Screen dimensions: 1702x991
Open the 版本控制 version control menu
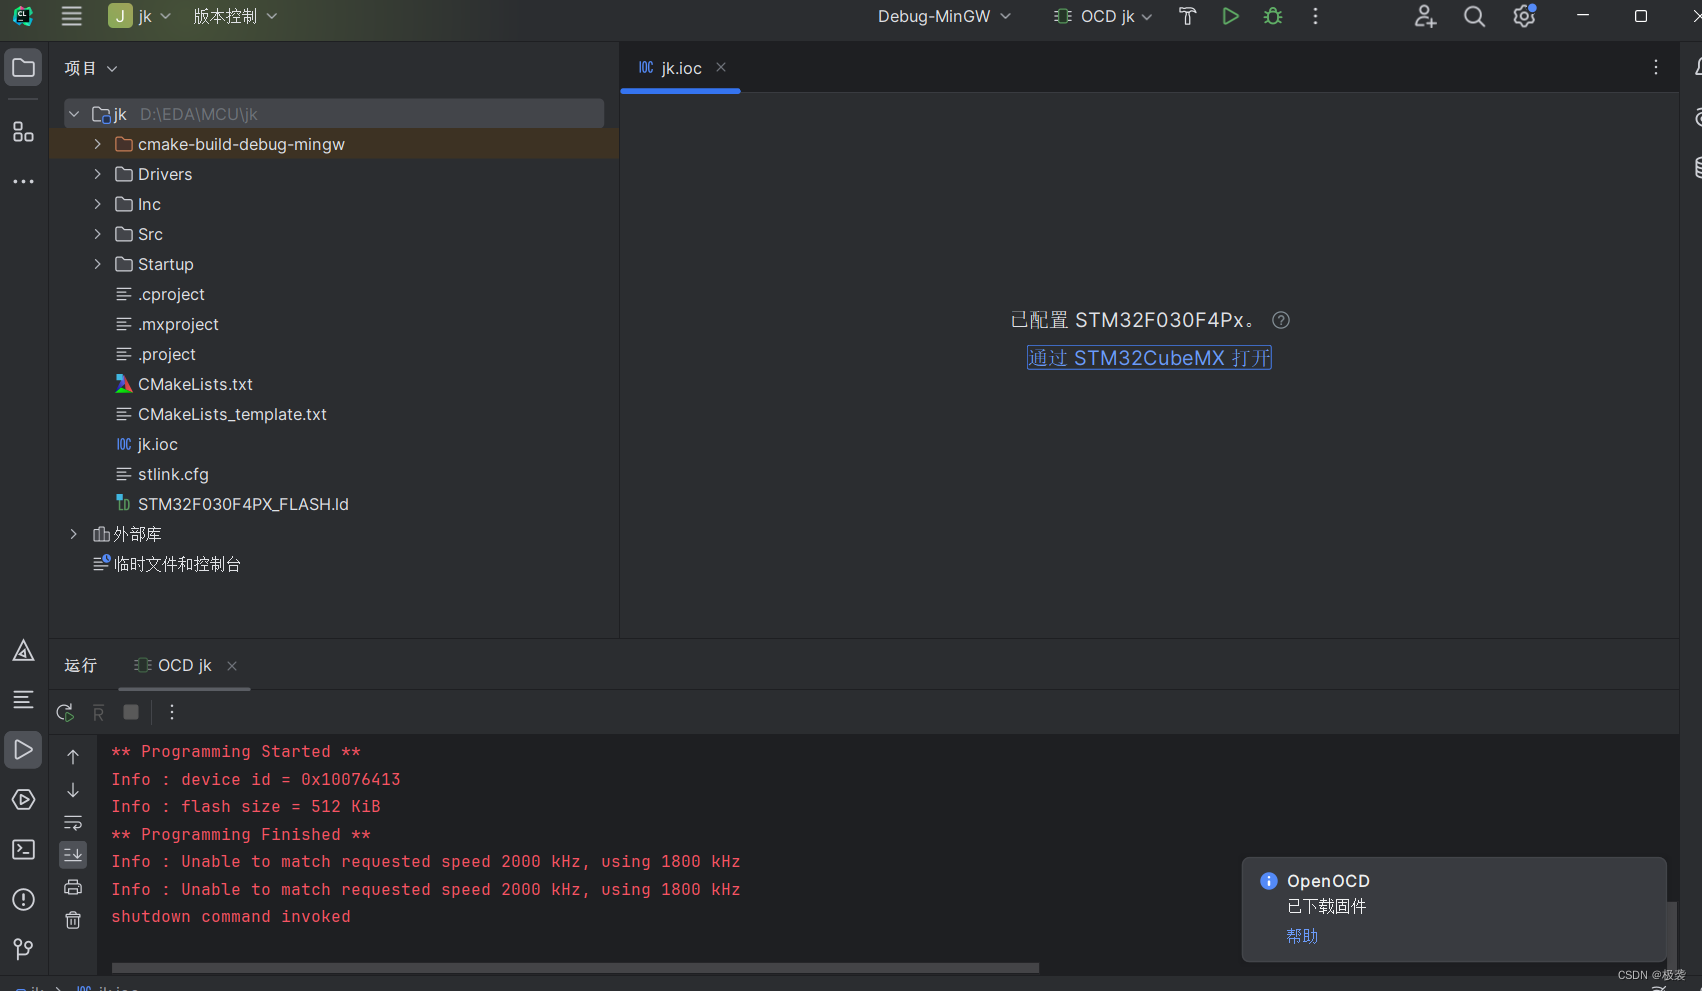pyautogui.click(x=235, y=16)
